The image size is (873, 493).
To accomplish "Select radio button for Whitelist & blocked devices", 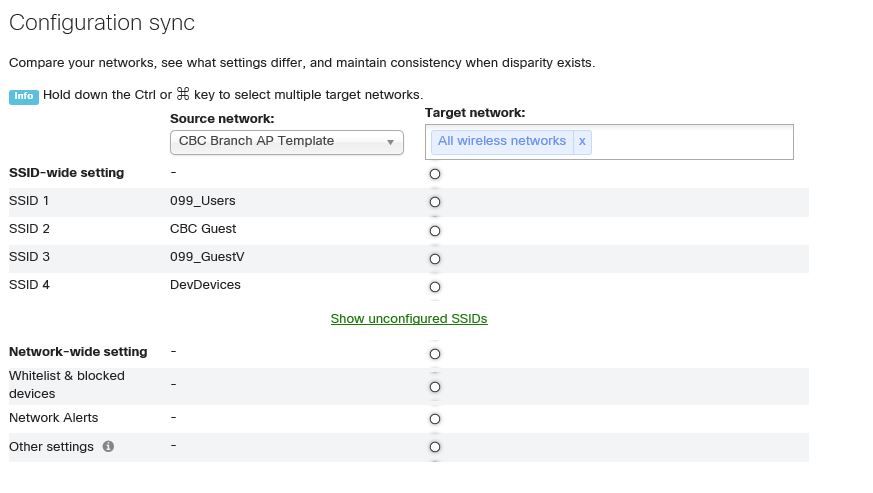I will pos(435,387).
